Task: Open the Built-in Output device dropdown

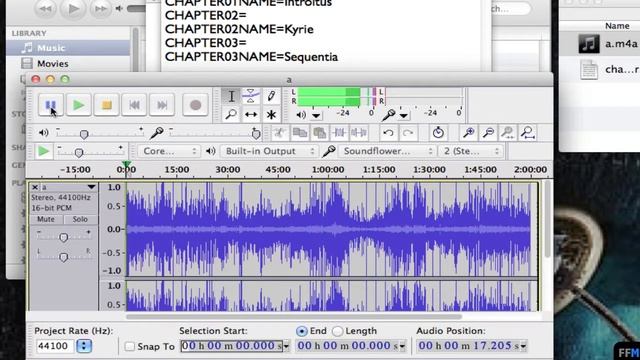Action: click(269, 151)
